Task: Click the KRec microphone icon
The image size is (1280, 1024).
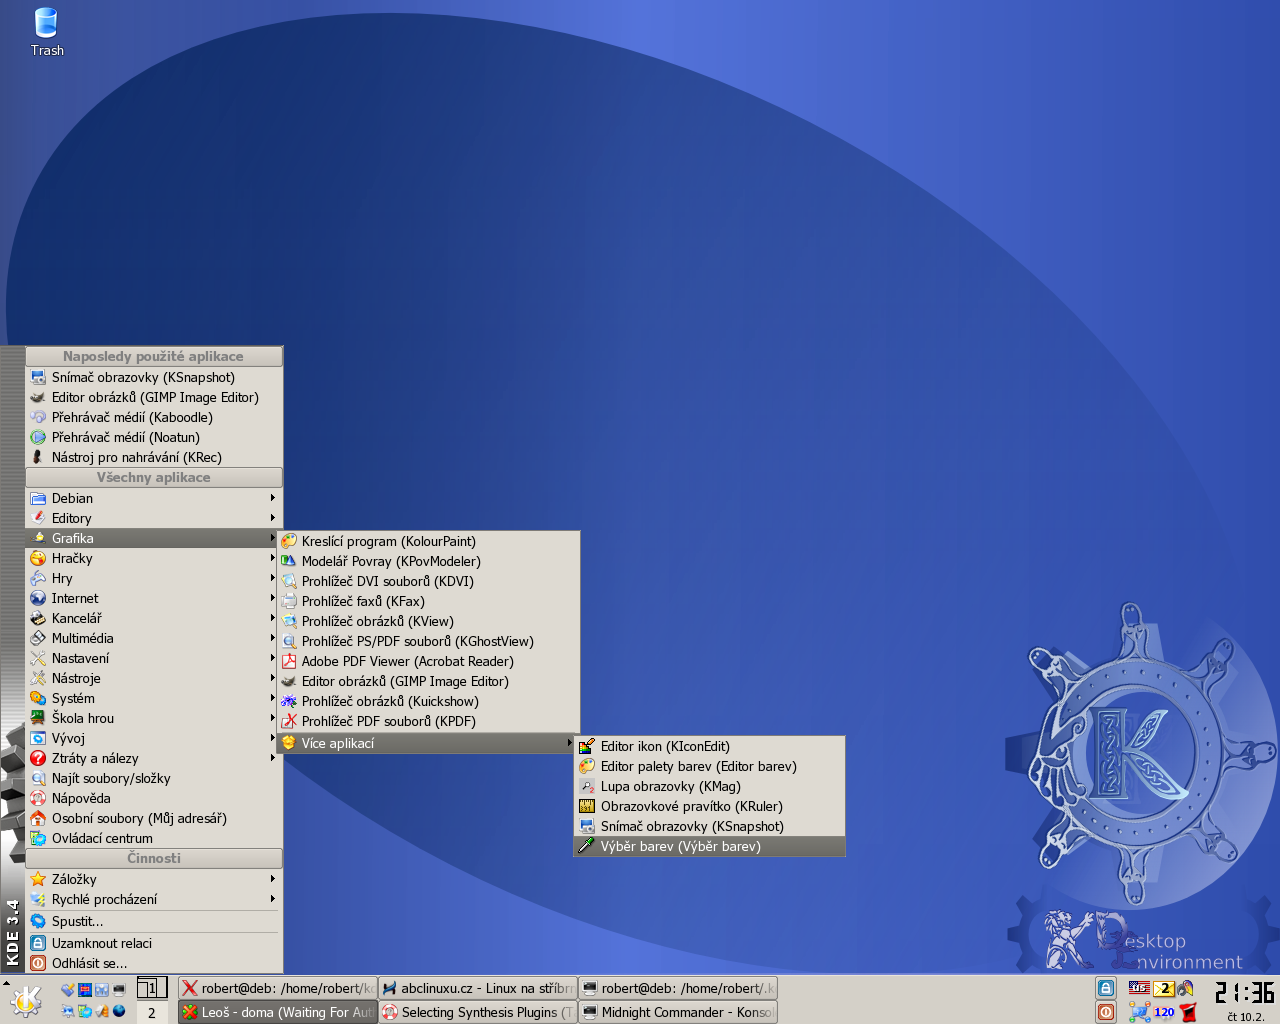Action: tap(38, 457)
